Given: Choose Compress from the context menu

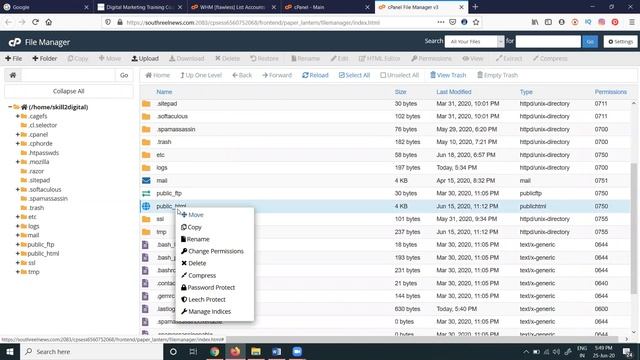Looking at the screenshot, I should (x=198, y=276).
